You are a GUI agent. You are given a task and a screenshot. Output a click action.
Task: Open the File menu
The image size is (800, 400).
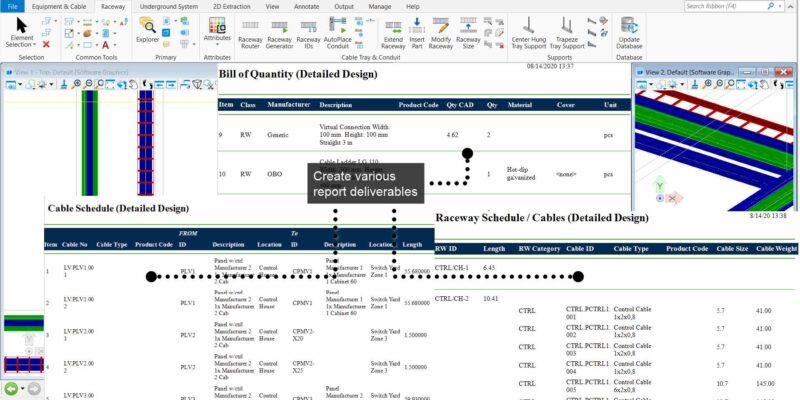(x=12, y=6)
